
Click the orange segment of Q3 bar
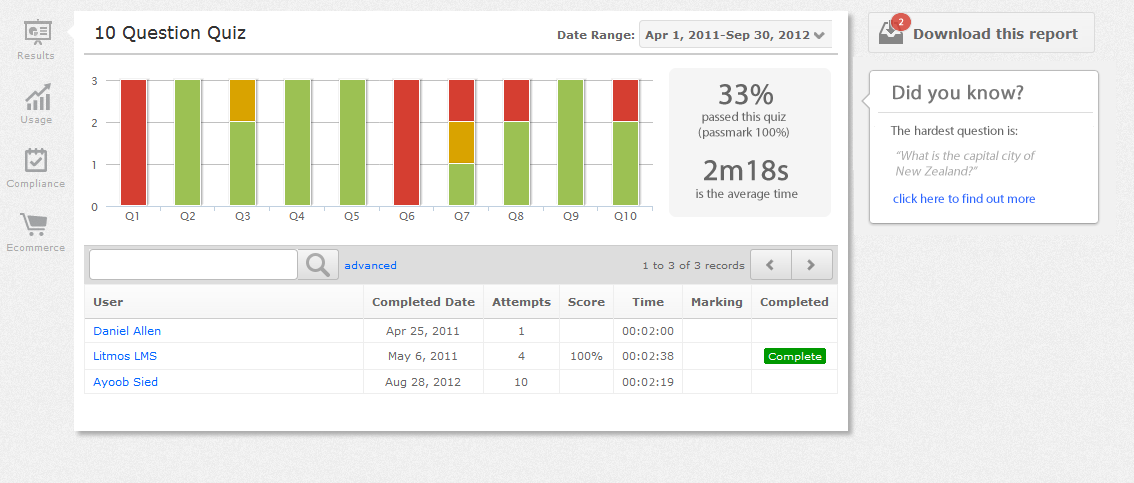coord(243,100)
